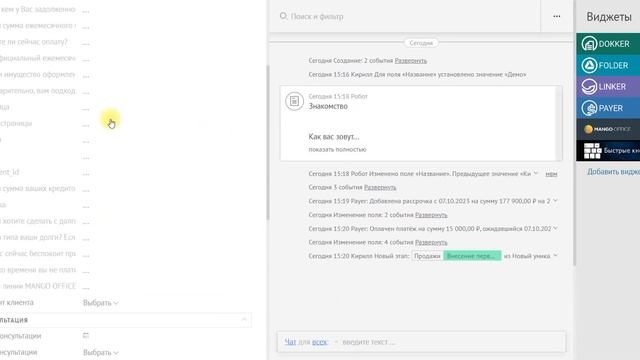Image resolution: width=640 pixels, height=360 pixels.
Task: Collapse the консультация section chevron
Action: pos(244,320)
